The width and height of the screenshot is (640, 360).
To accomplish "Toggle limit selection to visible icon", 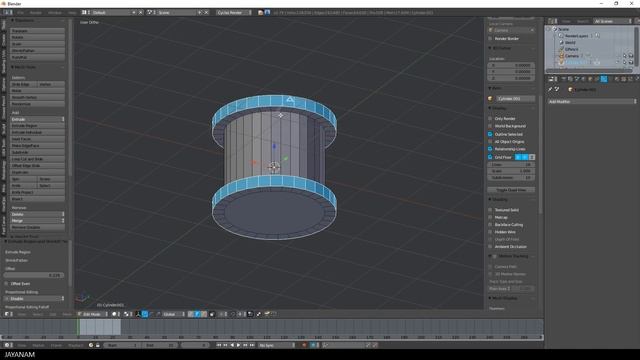I will click(212, 314).
